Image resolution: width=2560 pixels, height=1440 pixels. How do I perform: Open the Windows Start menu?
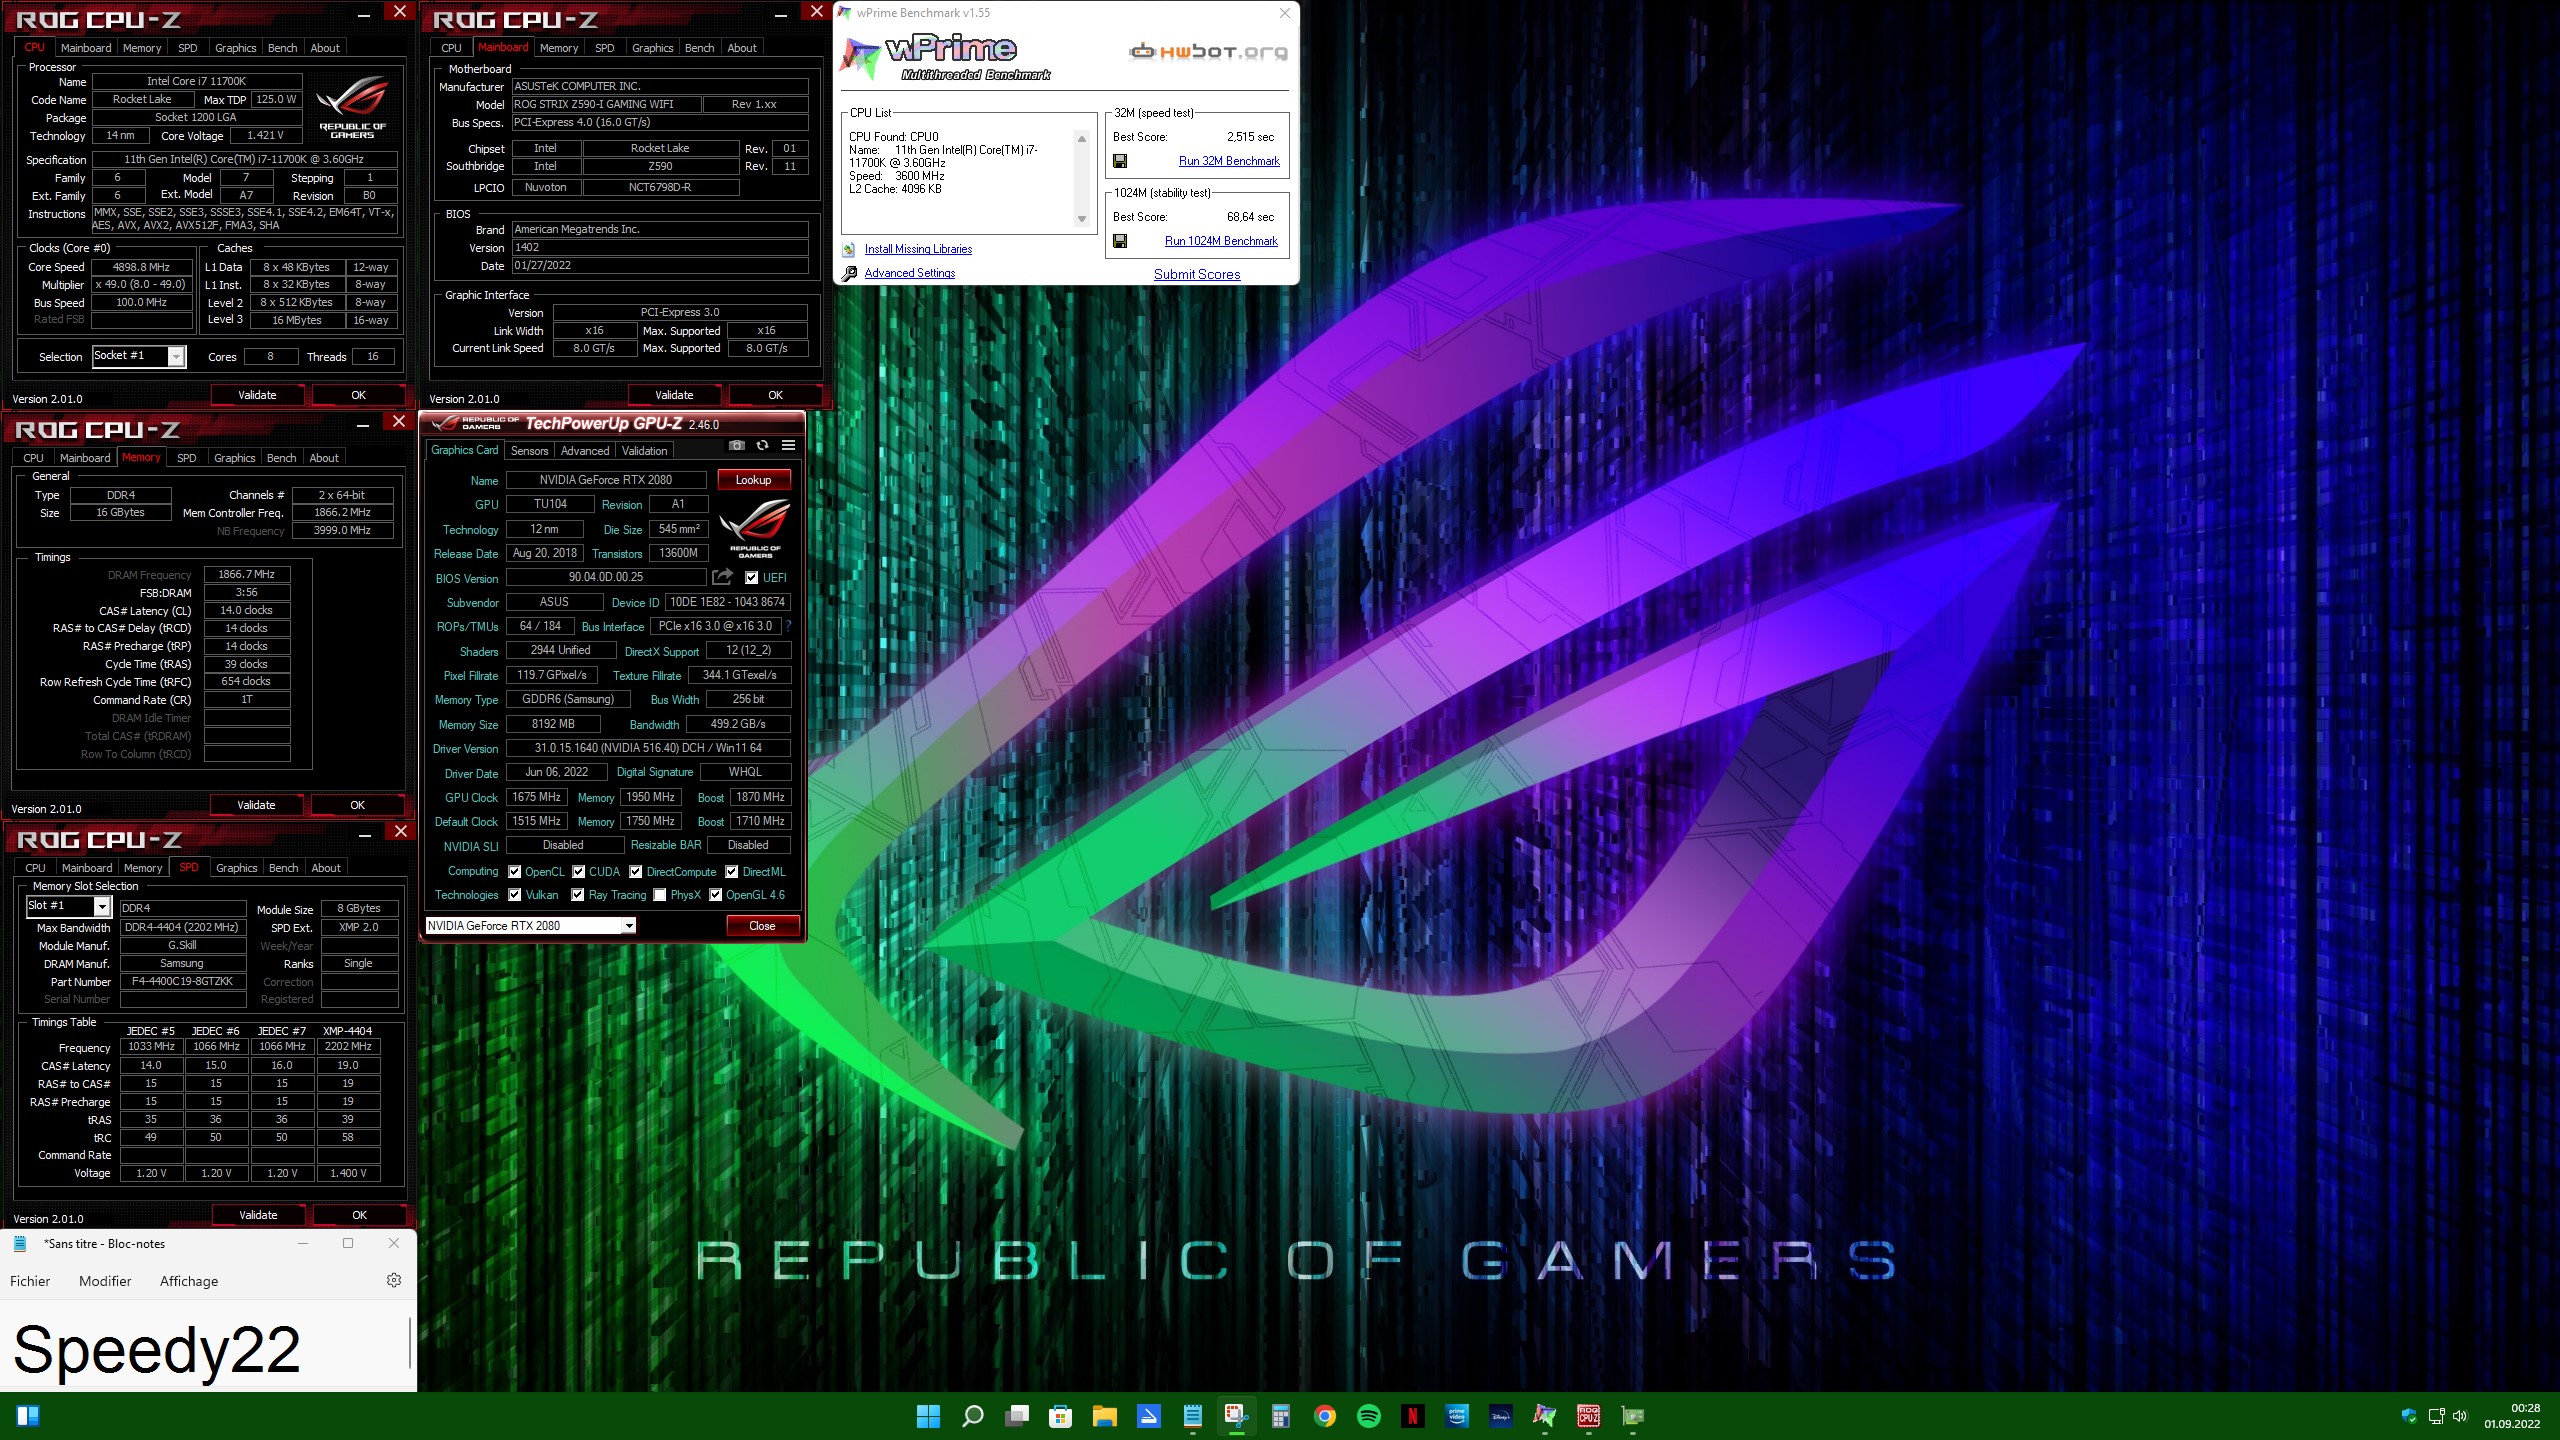coord(928,1416)
